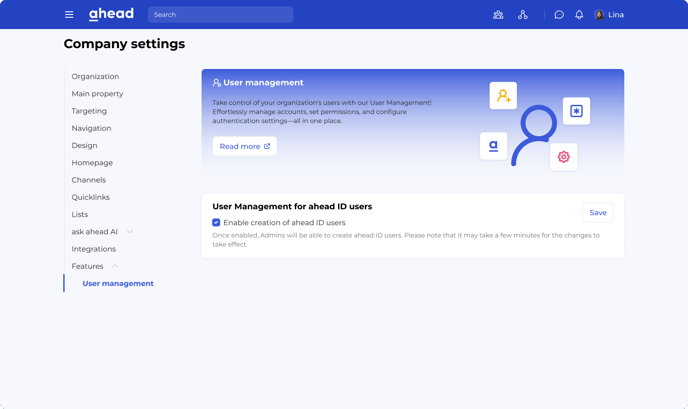This screenshot has width=688, height=409.
Task: Go to Homepage settings
Action: [x=92, y=163]
